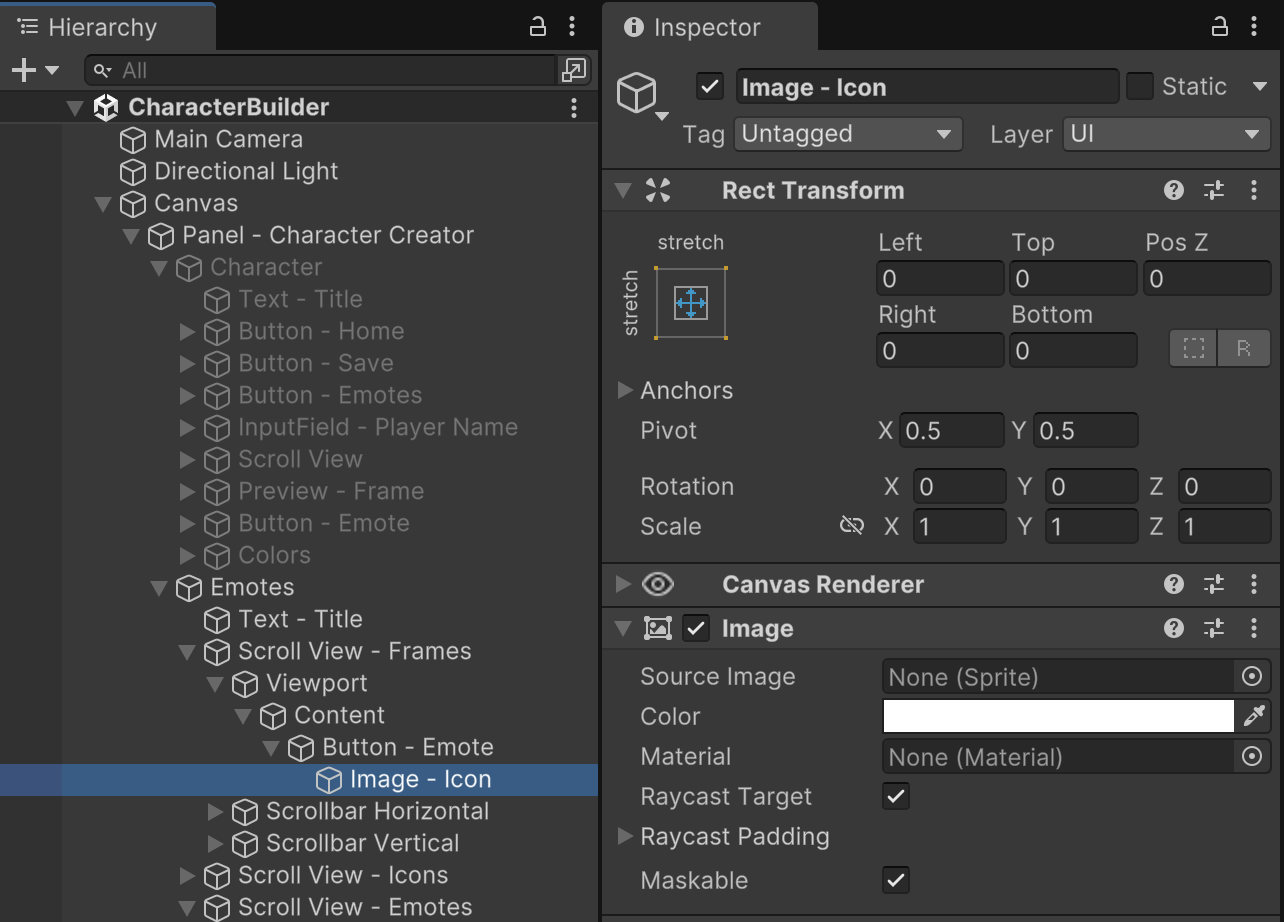Pick color with the eyedropper icon

1254,716
